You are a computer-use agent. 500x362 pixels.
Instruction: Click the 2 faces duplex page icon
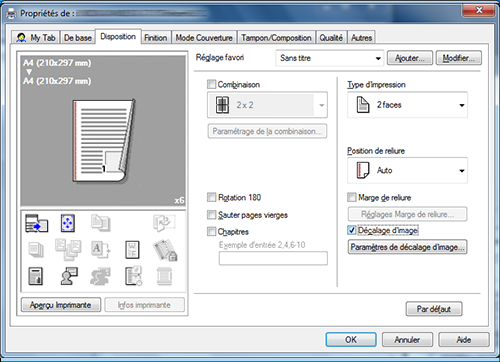click(x=363, y=105)
